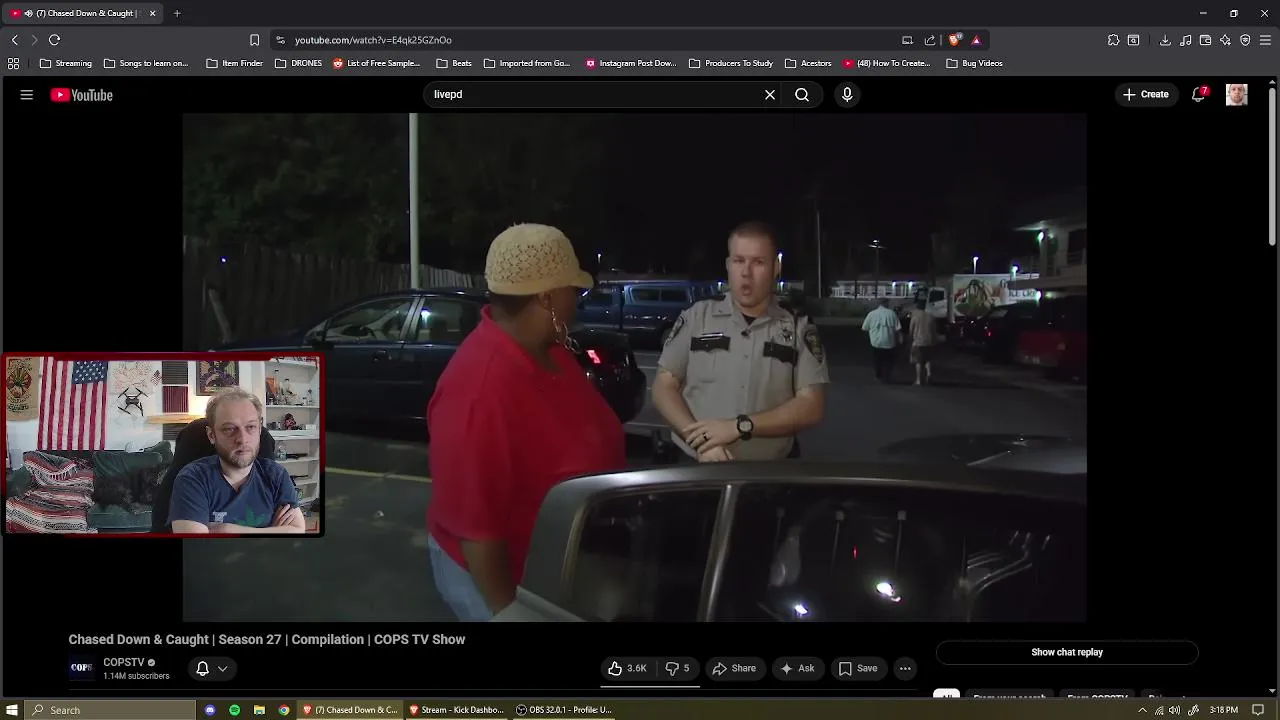Select the 'From your search' filter chip
Screen dimensions: 1280x720
(1009, 697)
